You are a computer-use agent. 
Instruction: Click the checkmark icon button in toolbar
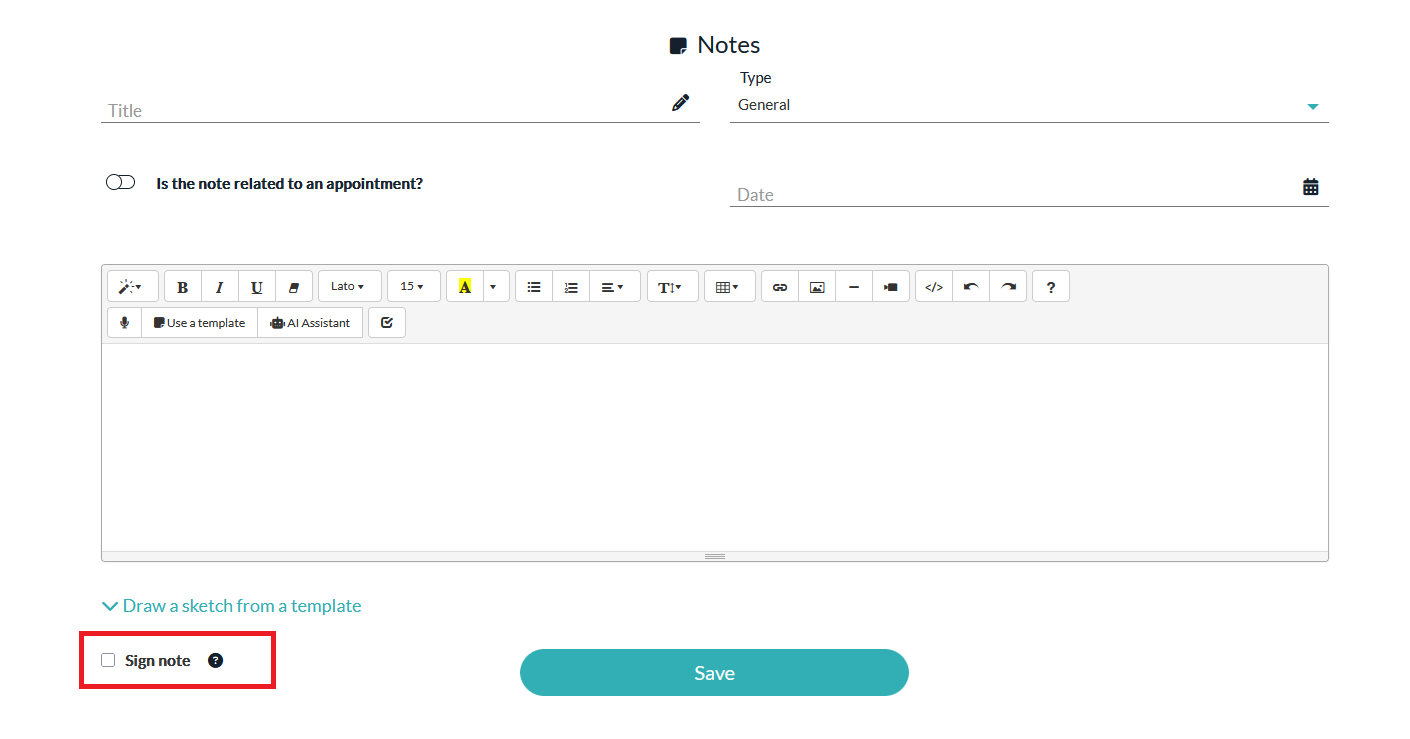387,323
